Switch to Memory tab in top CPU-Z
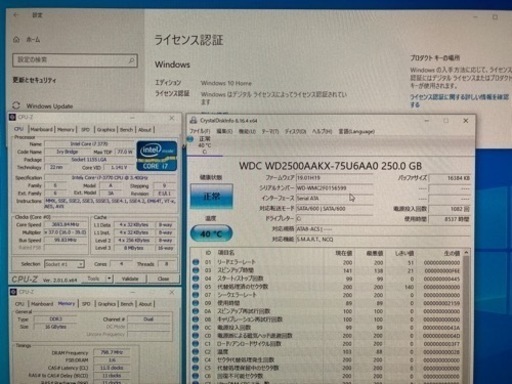The height and width of the screenshot is (384, 512). click(x=66, y=130)
